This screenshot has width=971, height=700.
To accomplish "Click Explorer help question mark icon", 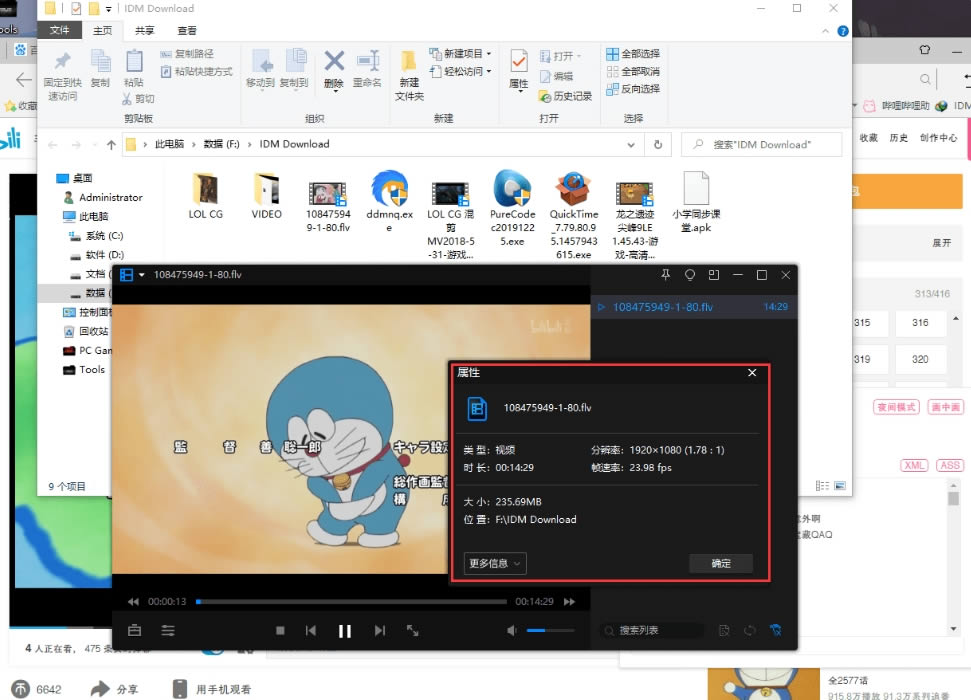I will coord(843,31).
